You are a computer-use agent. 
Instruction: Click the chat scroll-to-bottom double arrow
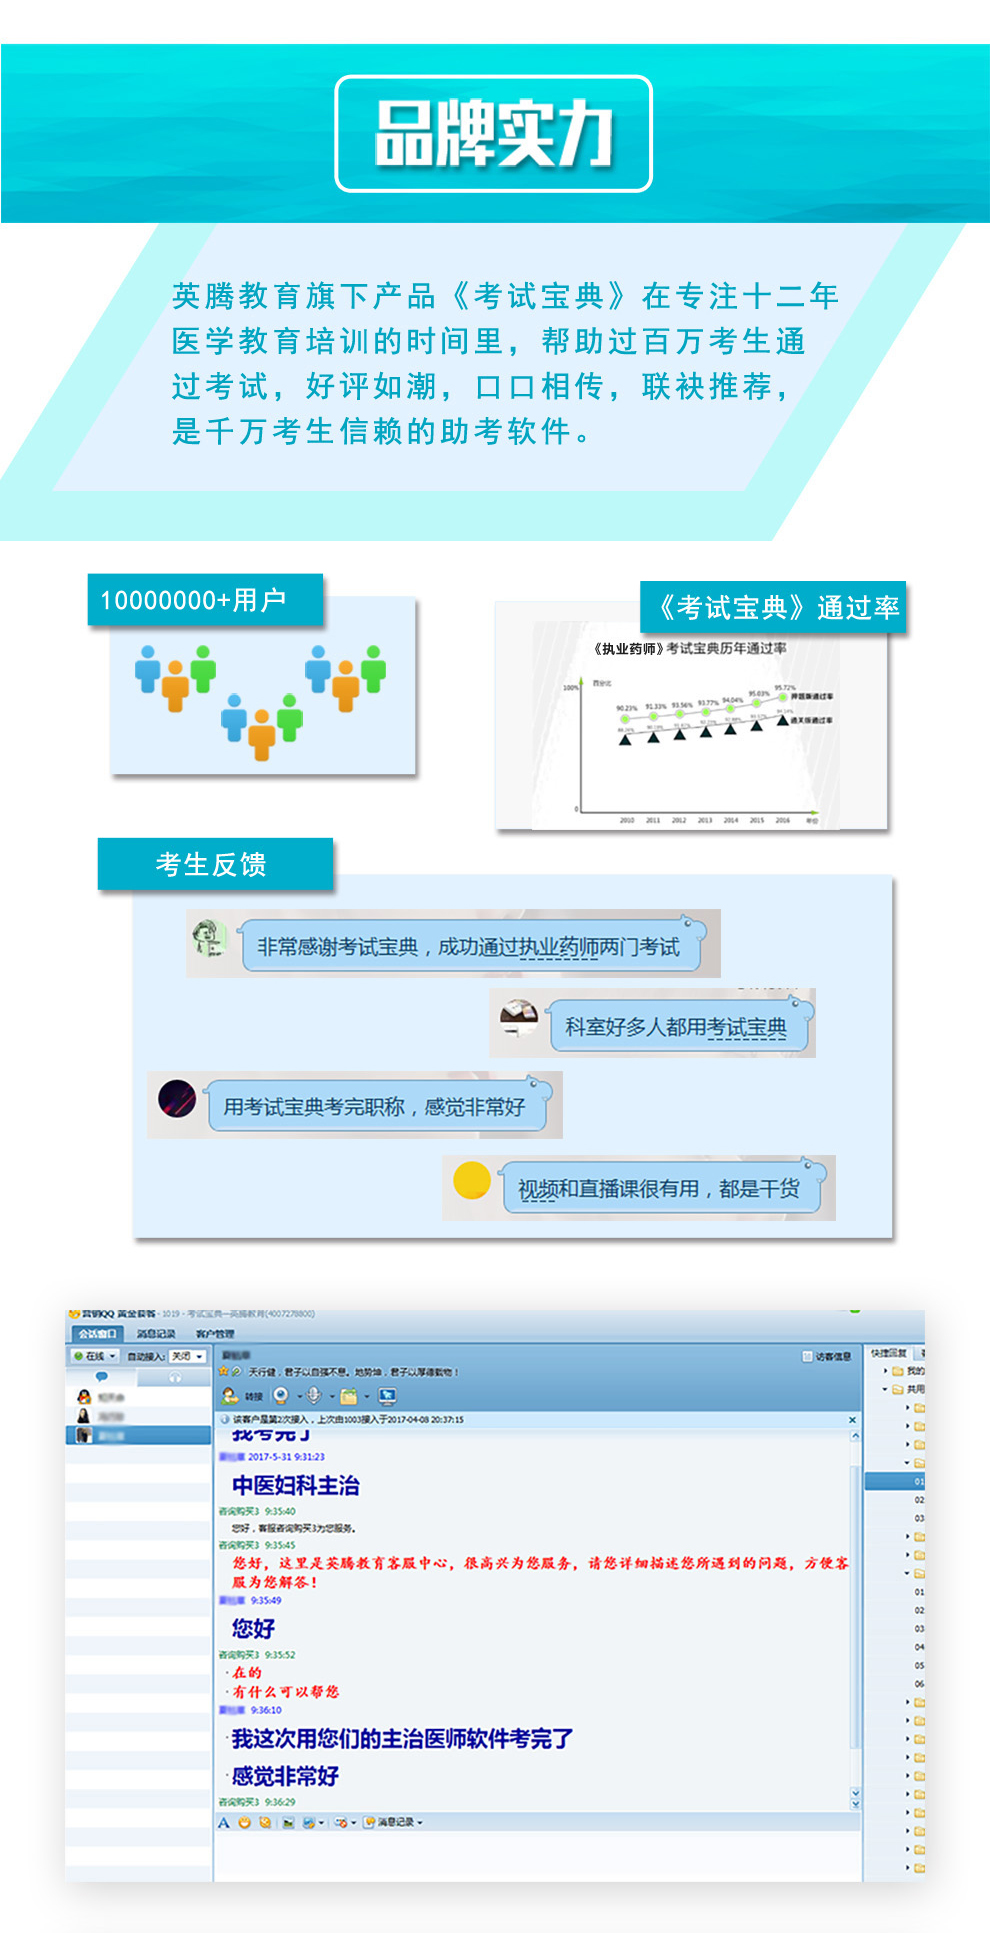(x=855, y=1802)
